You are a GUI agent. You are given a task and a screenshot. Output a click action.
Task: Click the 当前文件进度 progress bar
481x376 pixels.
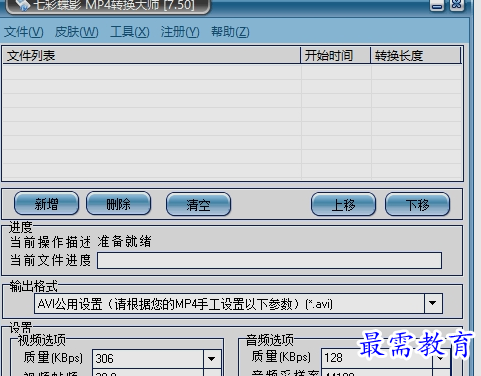point(269,260)
